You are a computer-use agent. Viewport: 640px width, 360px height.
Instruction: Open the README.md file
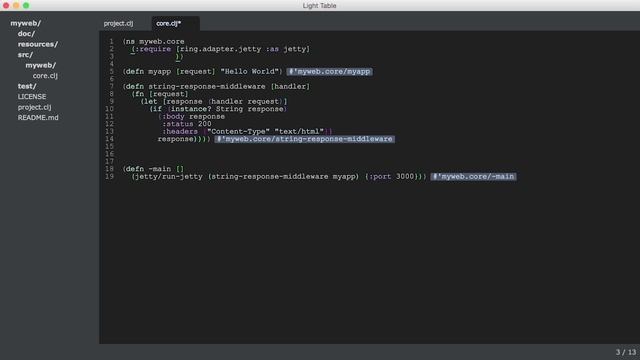pos(38,118)
